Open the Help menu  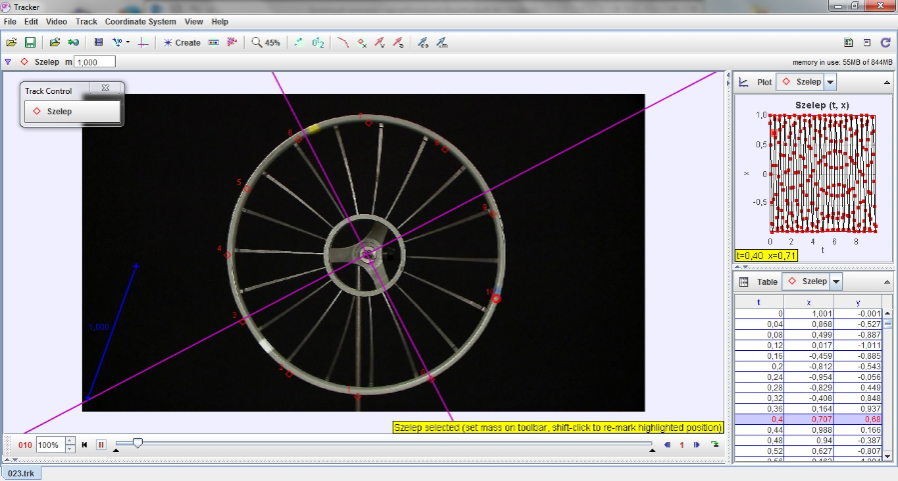point(219,22)
